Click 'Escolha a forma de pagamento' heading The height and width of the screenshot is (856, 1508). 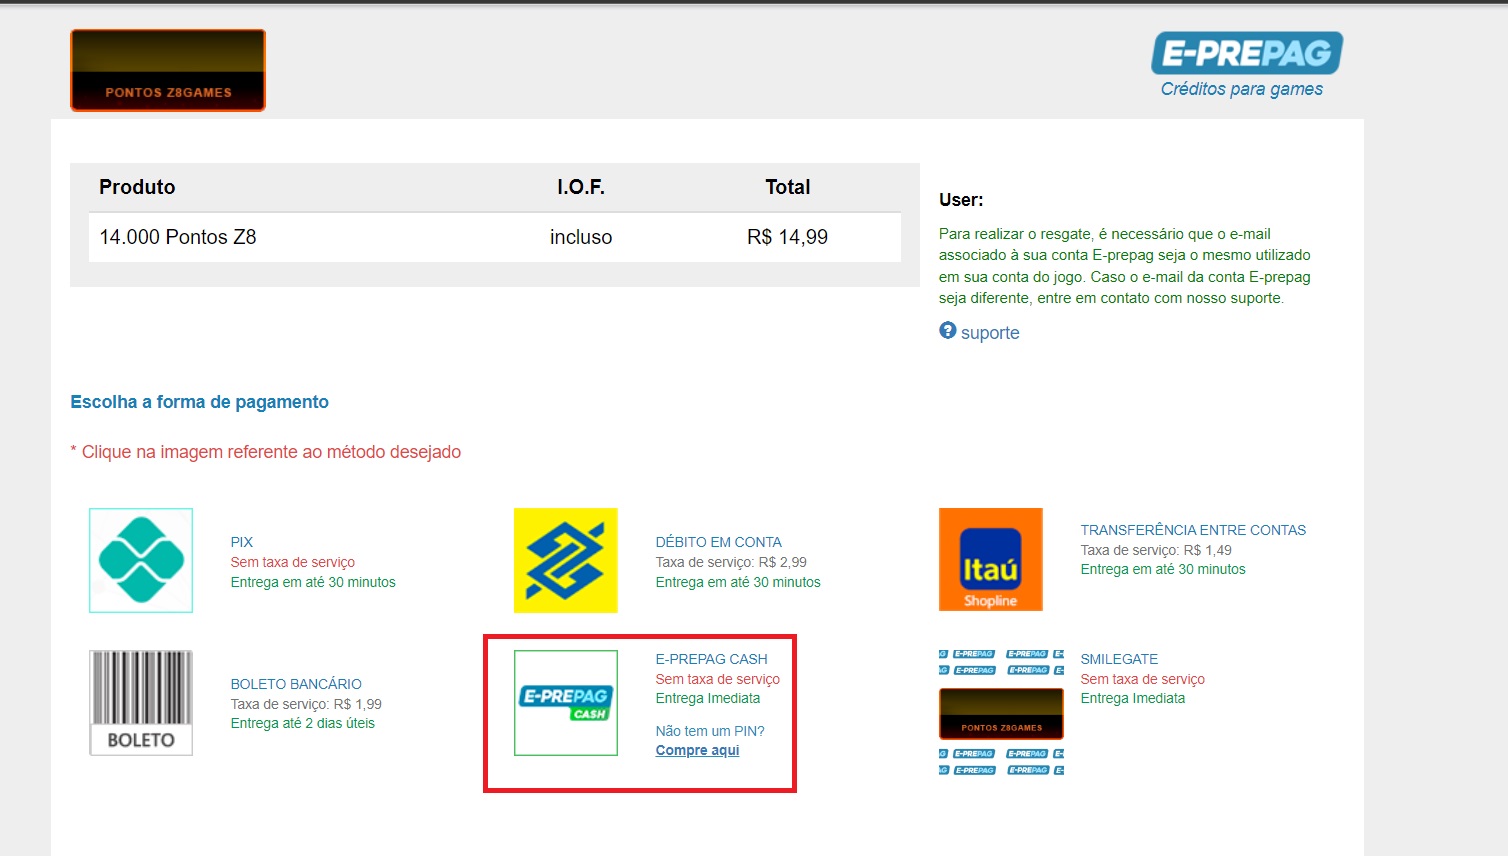[199, 402]
